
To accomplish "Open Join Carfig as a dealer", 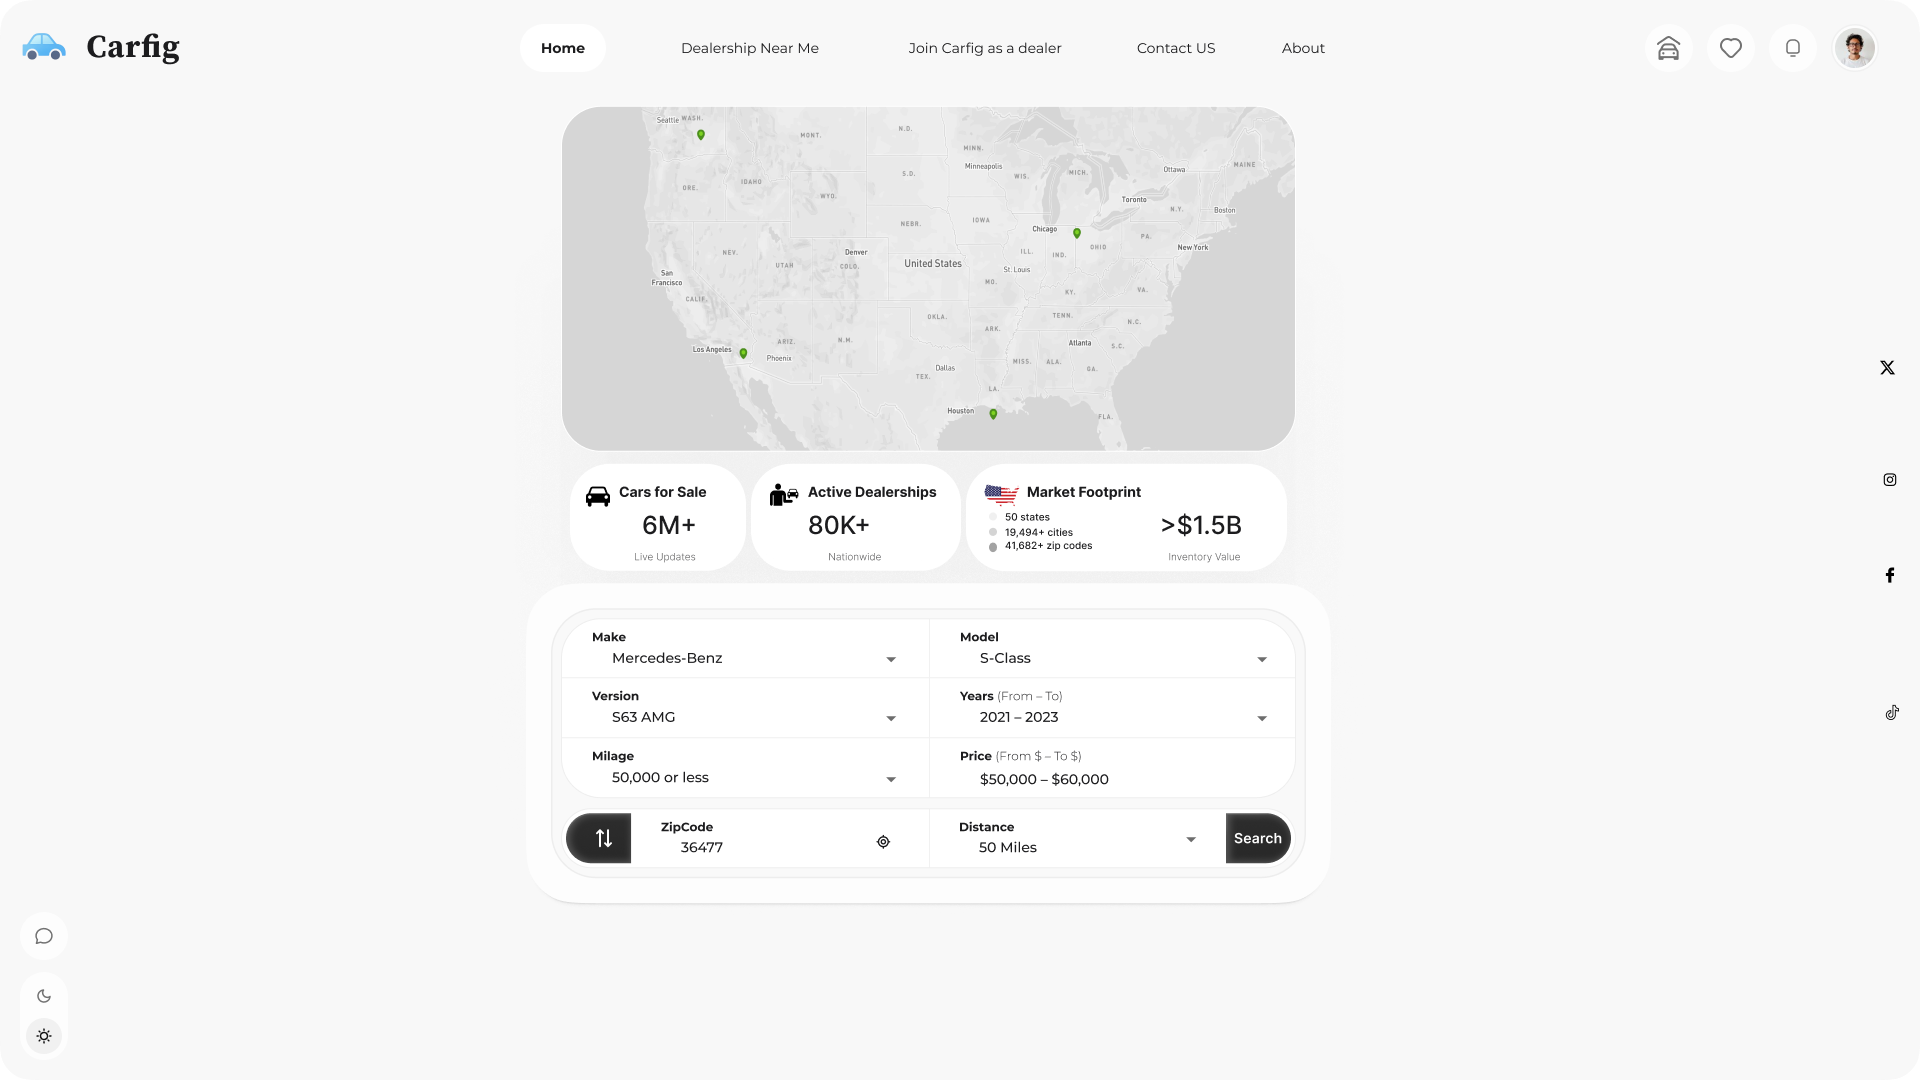I will tap(985, 48).
